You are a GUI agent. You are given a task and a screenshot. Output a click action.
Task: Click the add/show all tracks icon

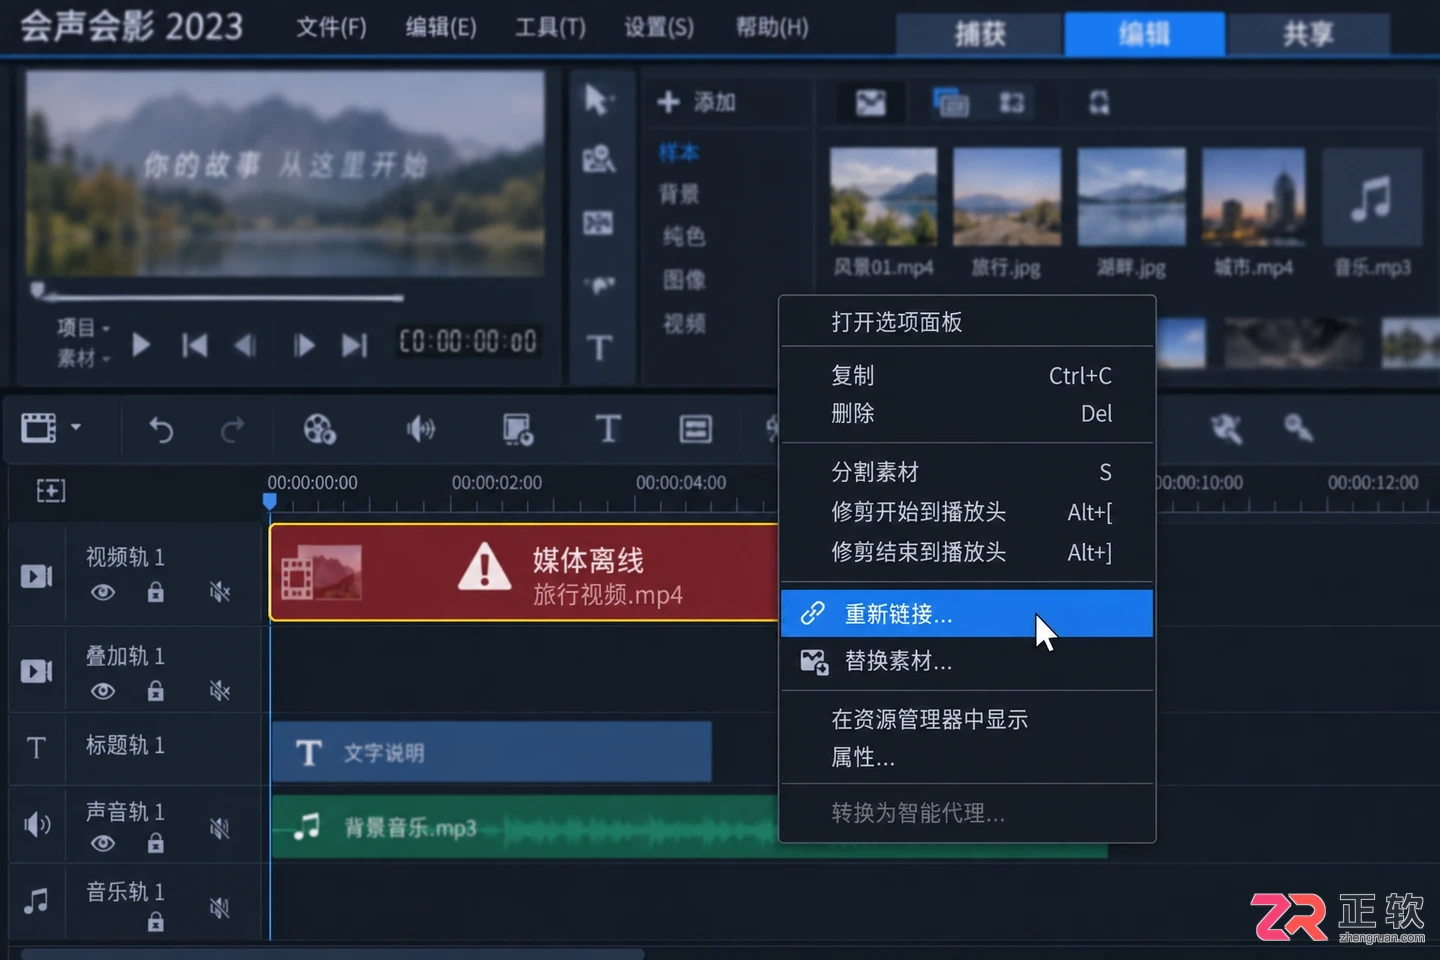(x=51, y=490)
